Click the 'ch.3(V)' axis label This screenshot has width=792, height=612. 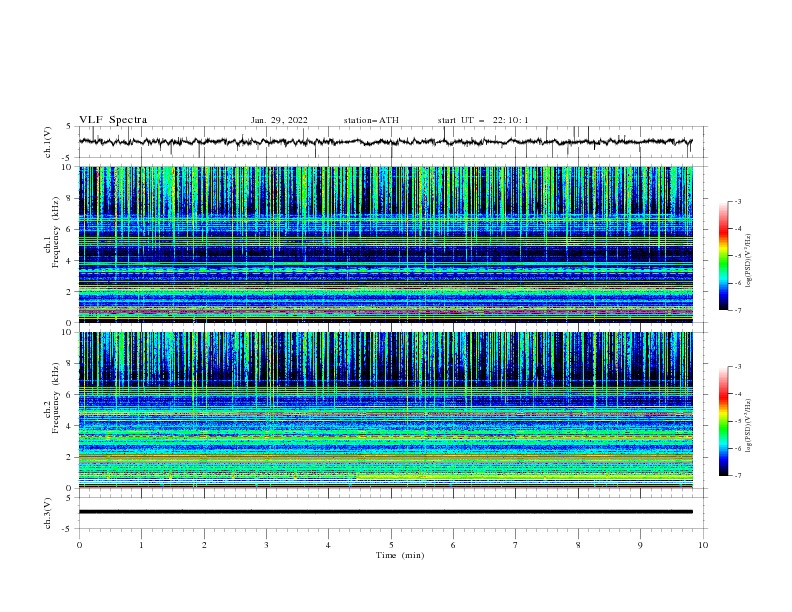[x=48, y=514]
